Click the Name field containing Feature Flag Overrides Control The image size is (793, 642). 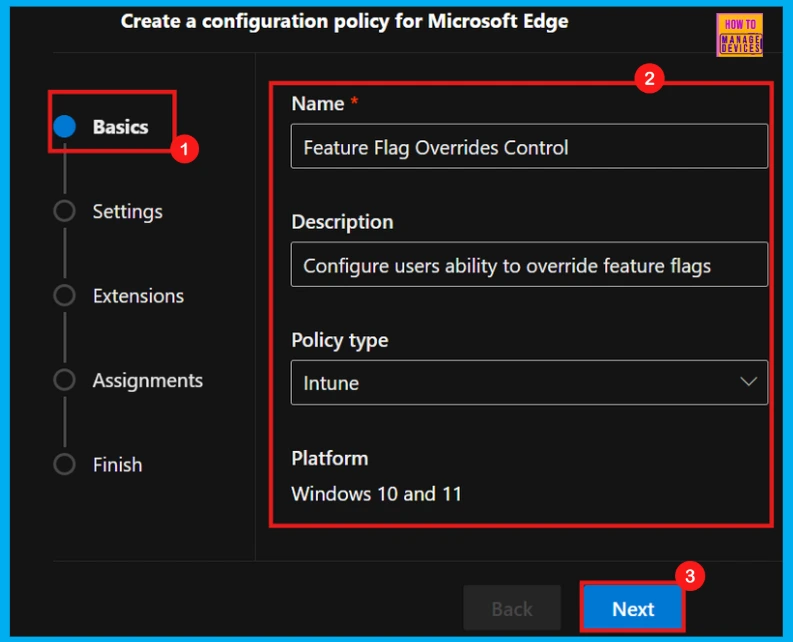coord(529,146)
